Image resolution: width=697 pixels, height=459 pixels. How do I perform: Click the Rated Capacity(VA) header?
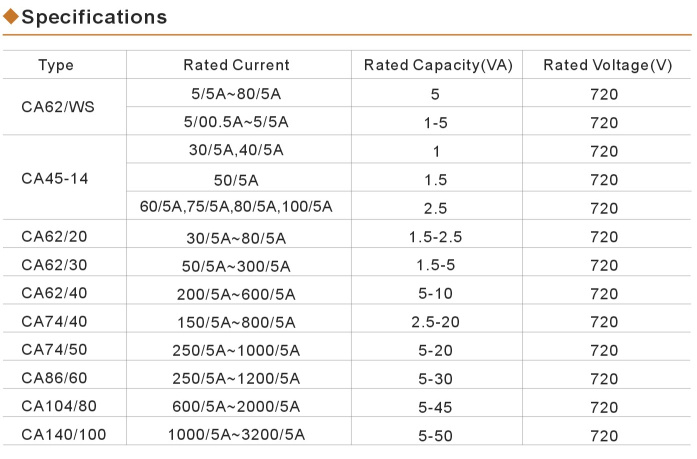tap(438, 65)
